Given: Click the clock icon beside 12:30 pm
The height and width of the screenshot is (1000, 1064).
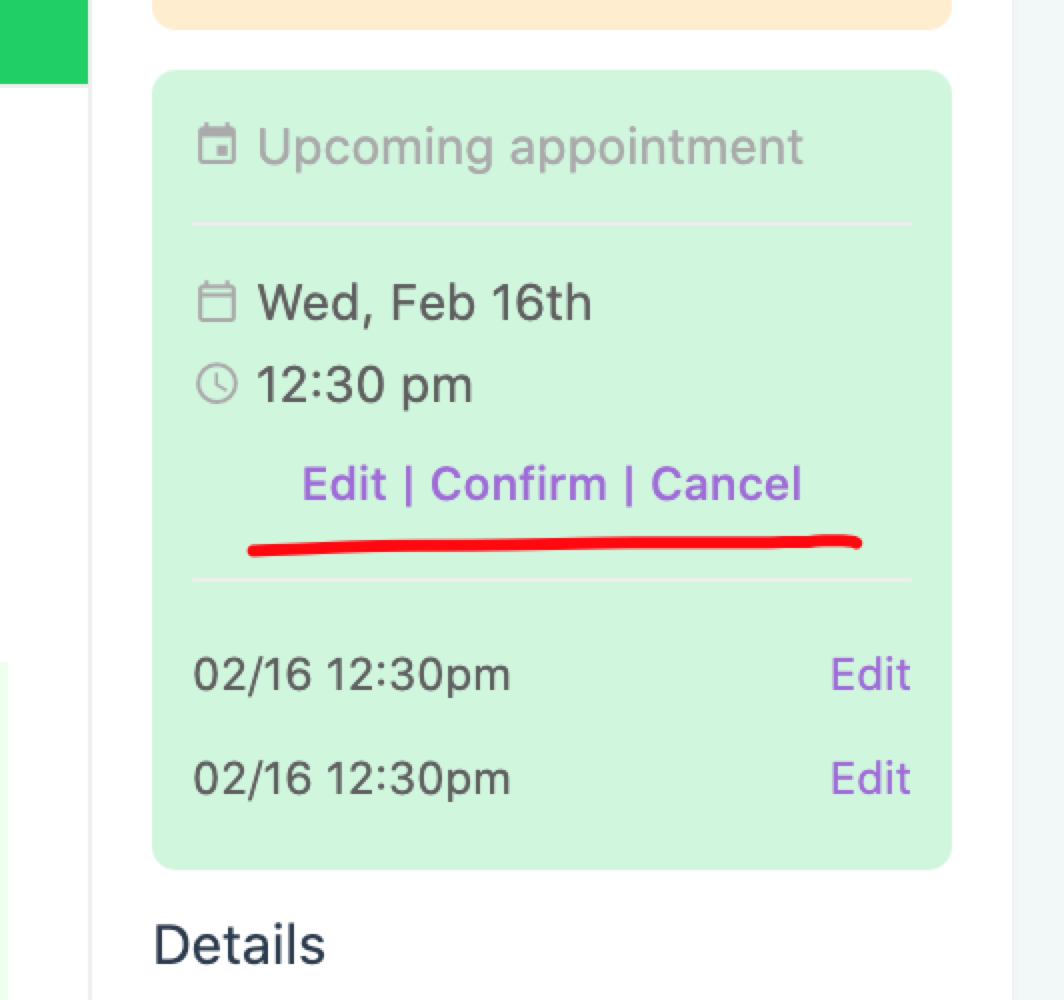Looking at the screenshot, I should (x=216, y=383).
